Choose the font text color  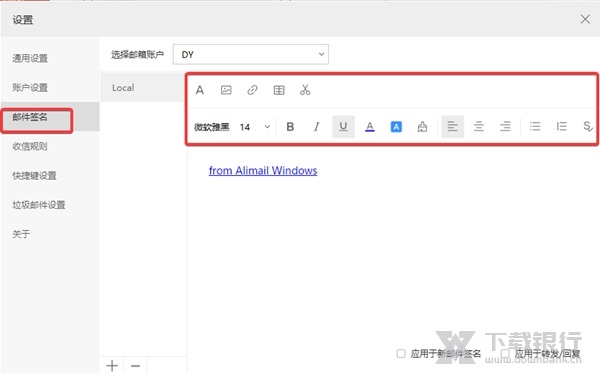coord(370,127)
